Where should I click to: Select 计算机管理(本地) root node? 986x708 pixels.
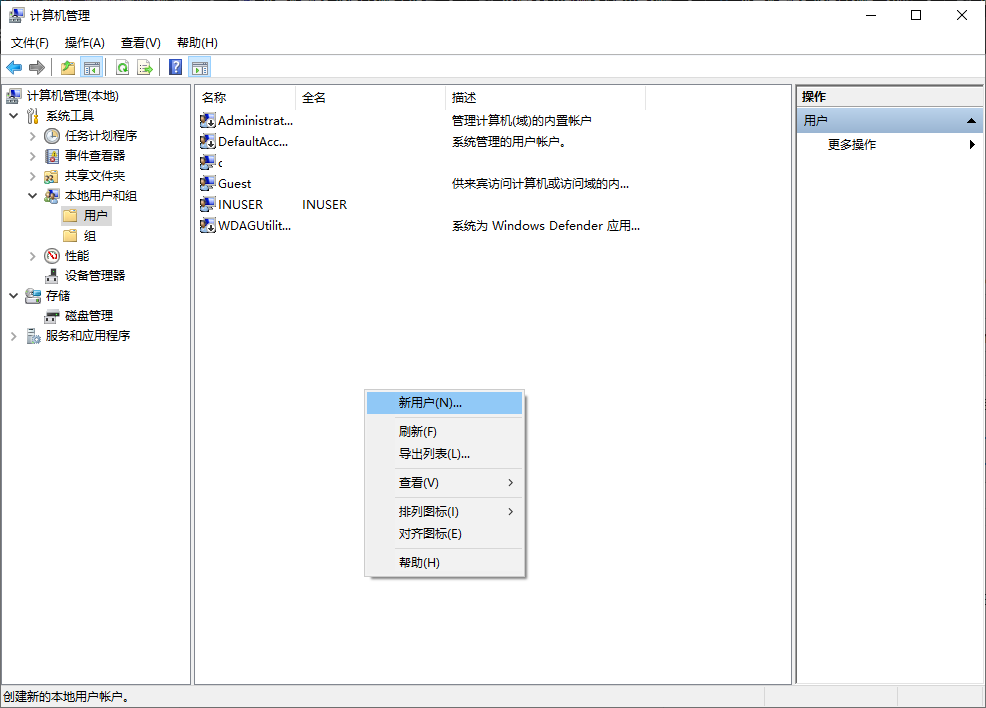[72, 96]
